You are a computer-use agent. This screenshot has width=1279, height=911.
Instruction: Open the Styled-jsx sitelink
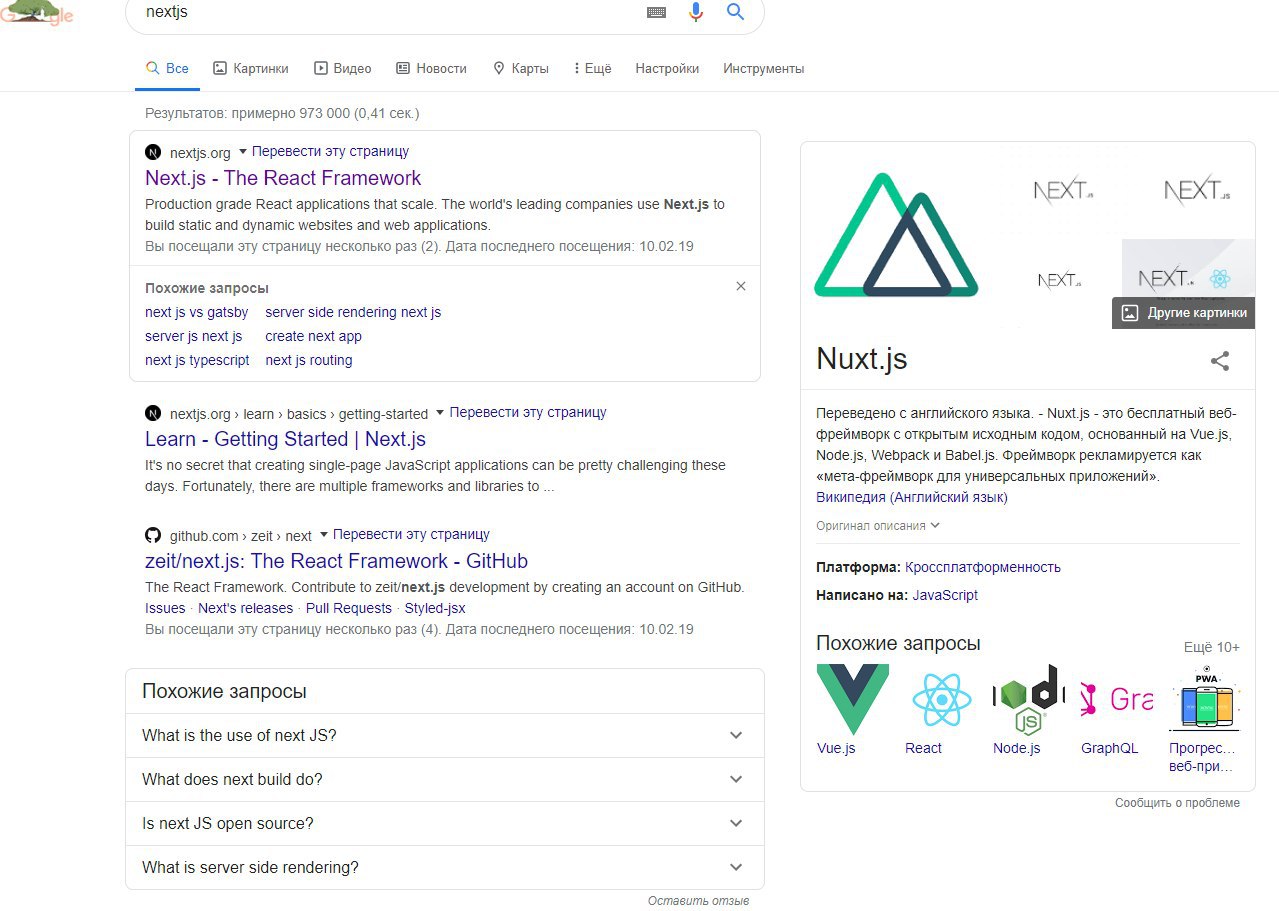pyautogui.click(x=435, y=608)
